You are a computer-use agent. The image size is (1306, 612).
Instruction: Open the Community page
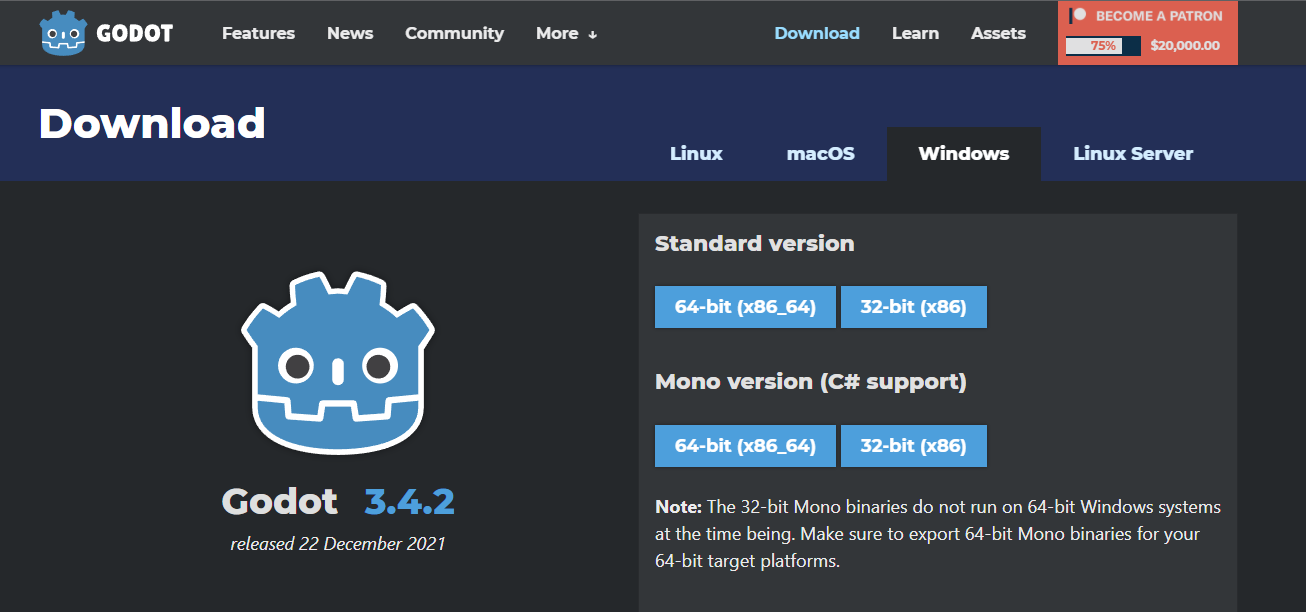[454, 33]
